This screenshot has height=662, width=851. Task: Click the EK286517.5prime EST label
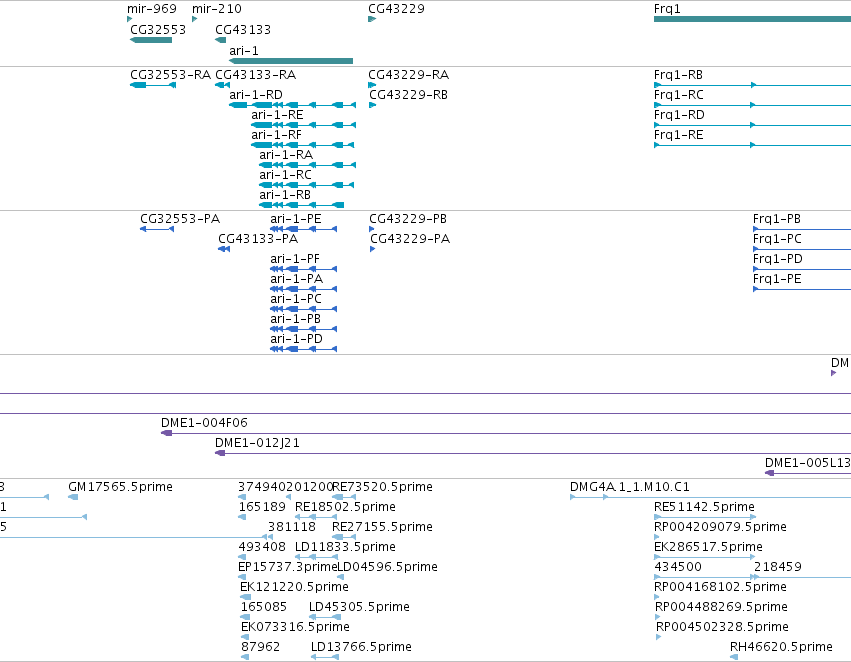point(708,547)
